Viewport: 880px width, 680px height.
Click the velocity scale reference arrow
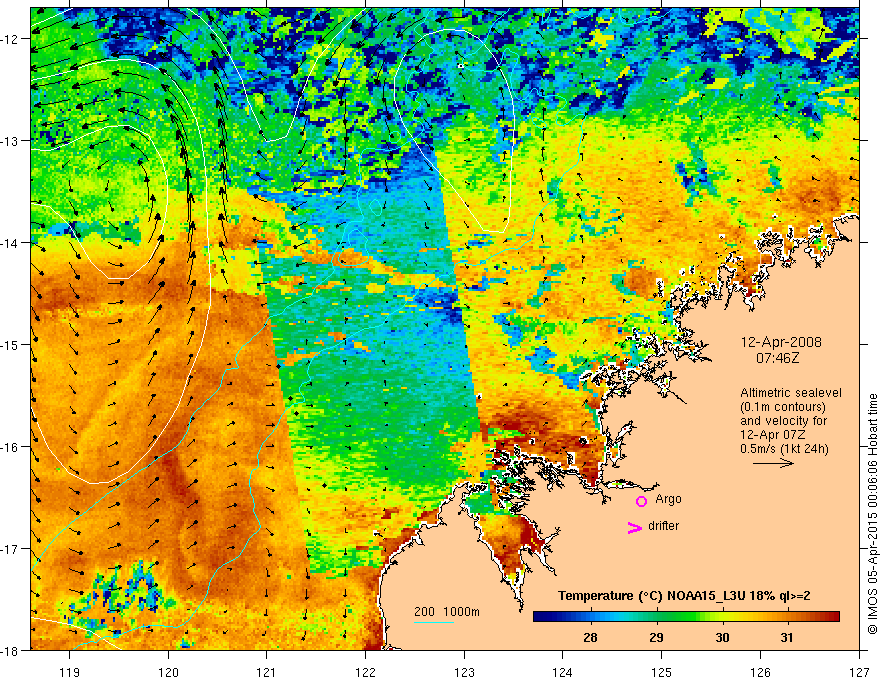tap(773, 463)
